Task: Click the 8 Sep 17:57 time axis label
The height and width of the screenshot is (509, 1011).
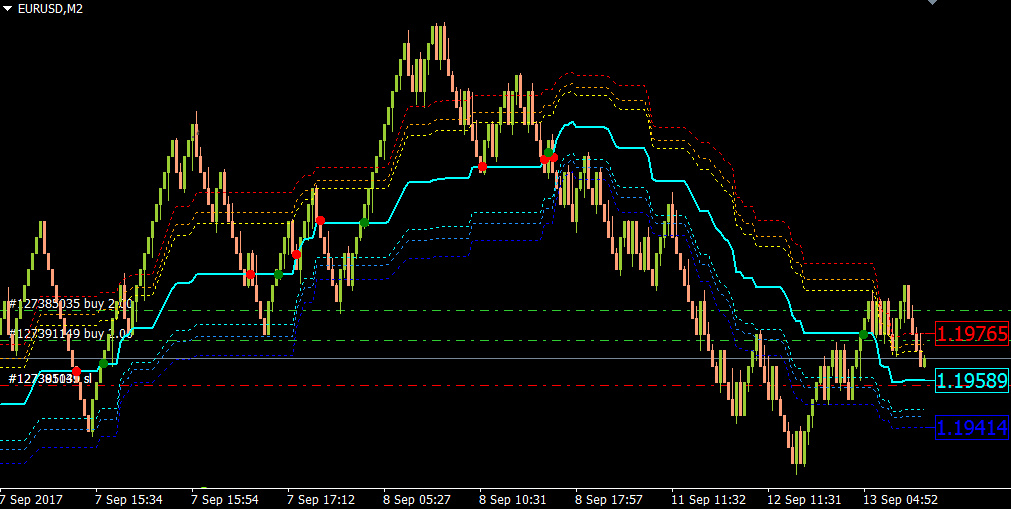Action: (609, 500)
